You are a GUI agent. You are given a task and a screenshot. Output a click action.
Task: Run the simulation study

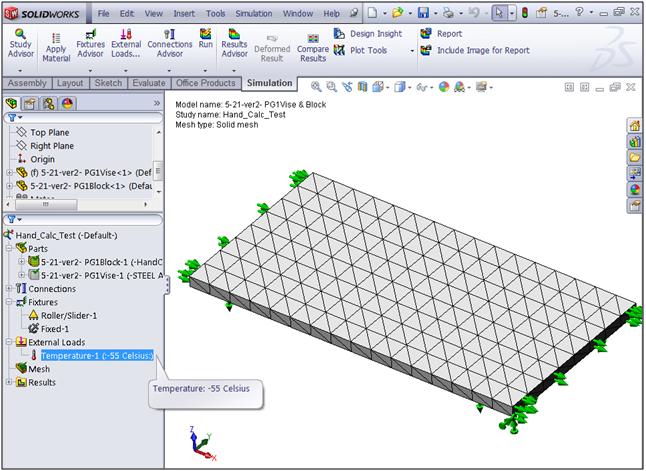click(206, 38)
